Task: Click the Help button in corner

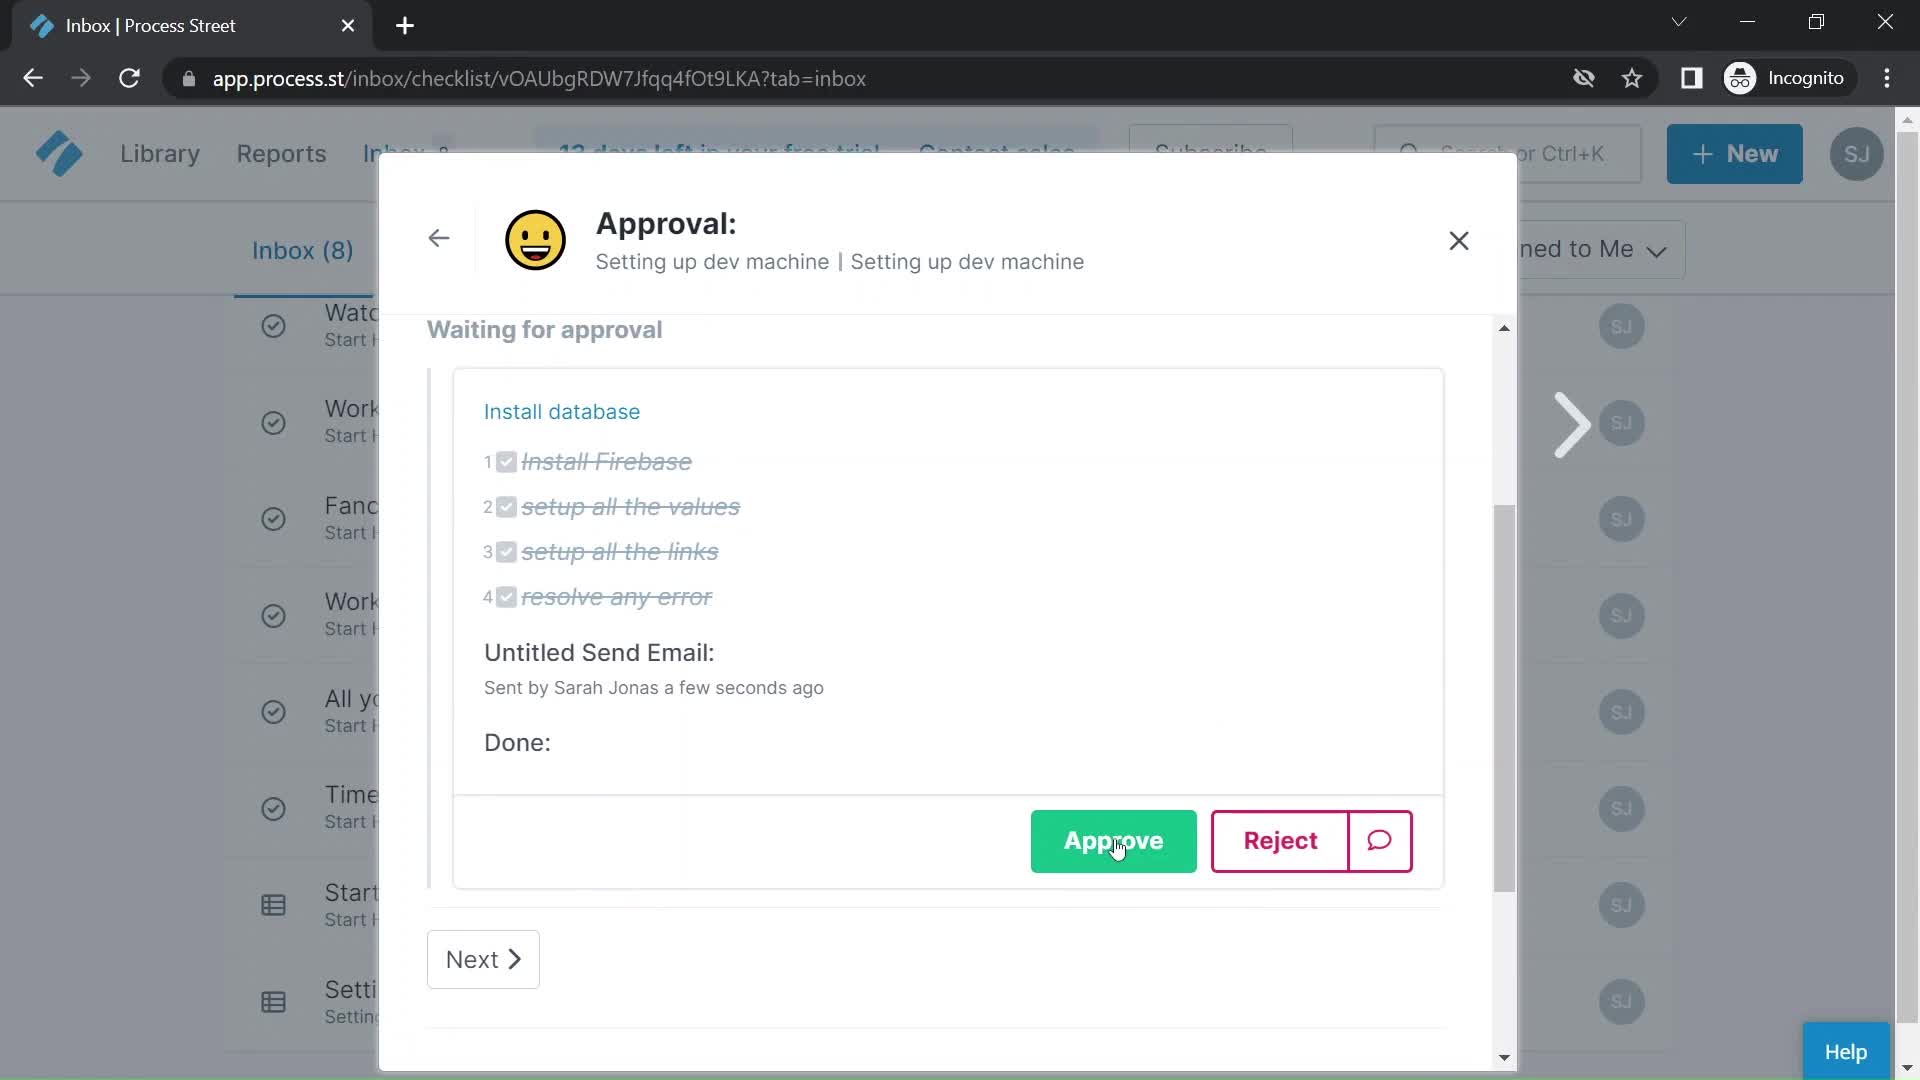Action: tap(1845, 1051)
